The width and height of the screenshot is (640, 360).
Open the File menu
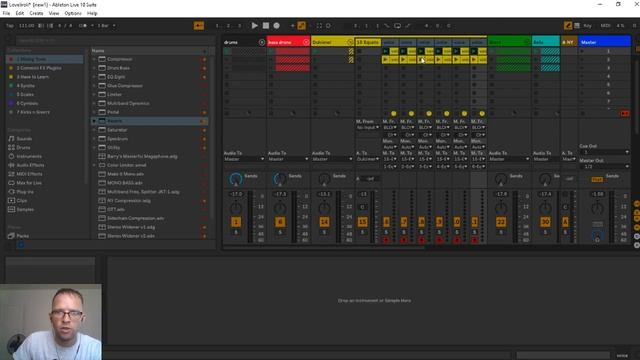[x=6, y=13]
